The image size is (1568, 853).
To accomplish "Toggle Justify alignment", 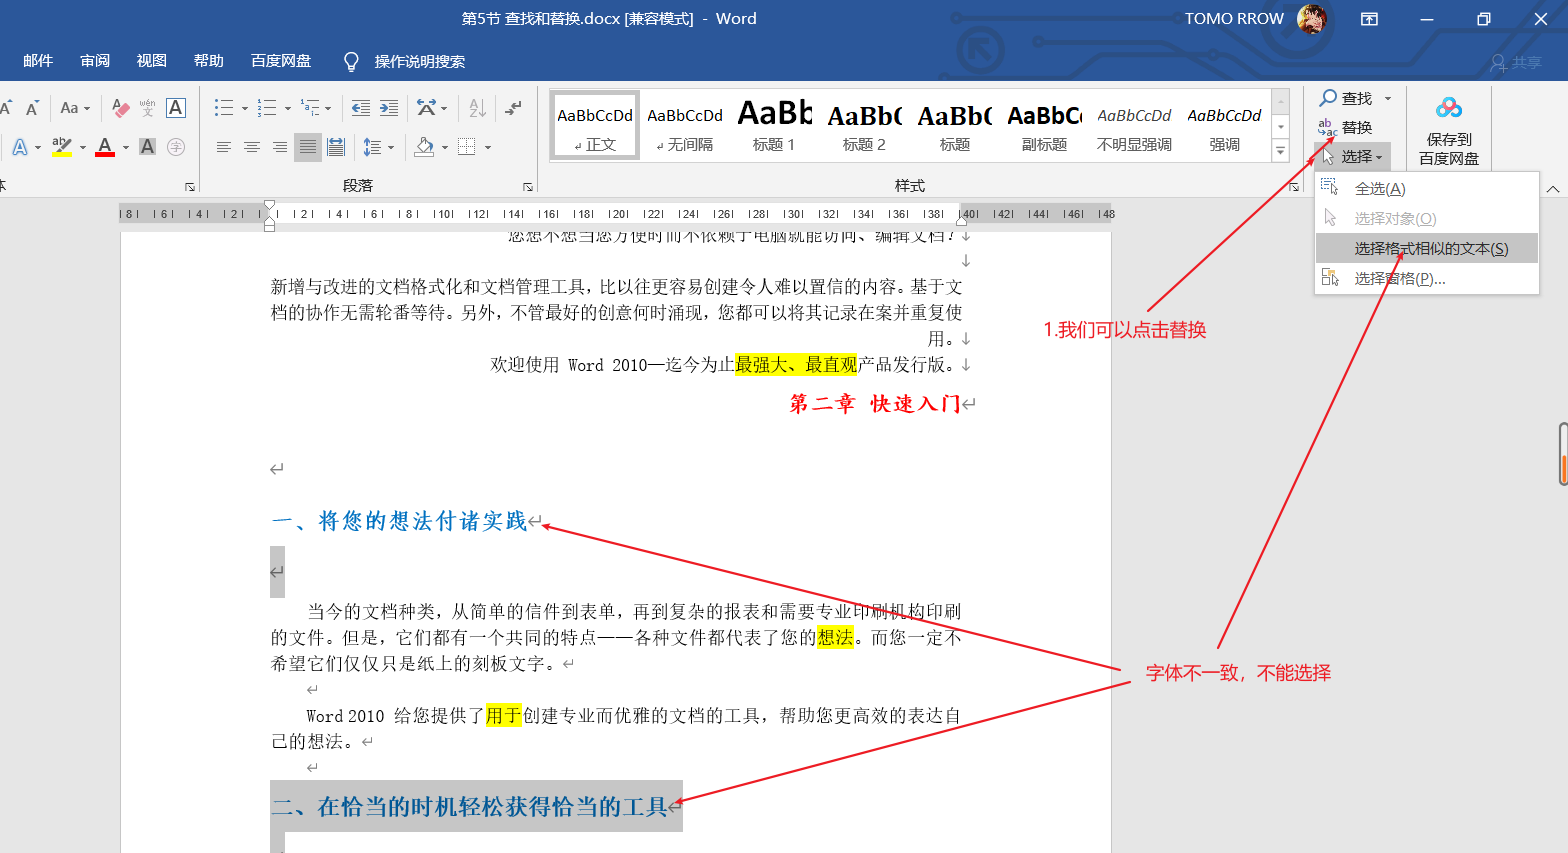I will point(308,147).
